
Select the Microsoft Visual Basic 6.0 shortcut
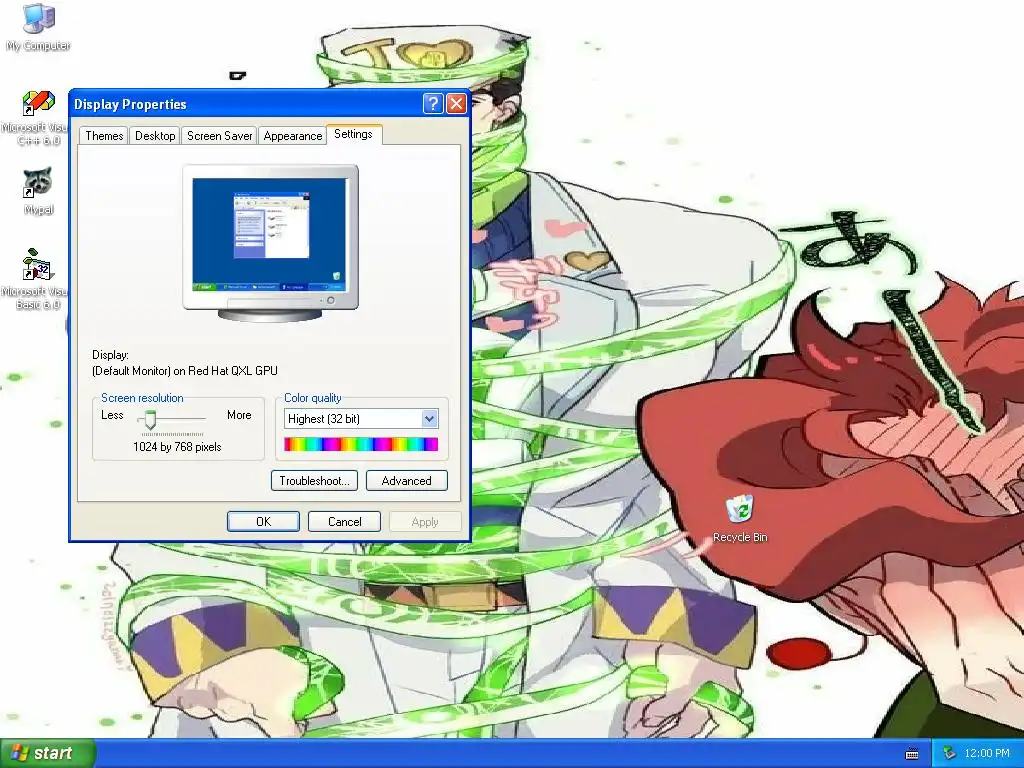coord(38,280)
